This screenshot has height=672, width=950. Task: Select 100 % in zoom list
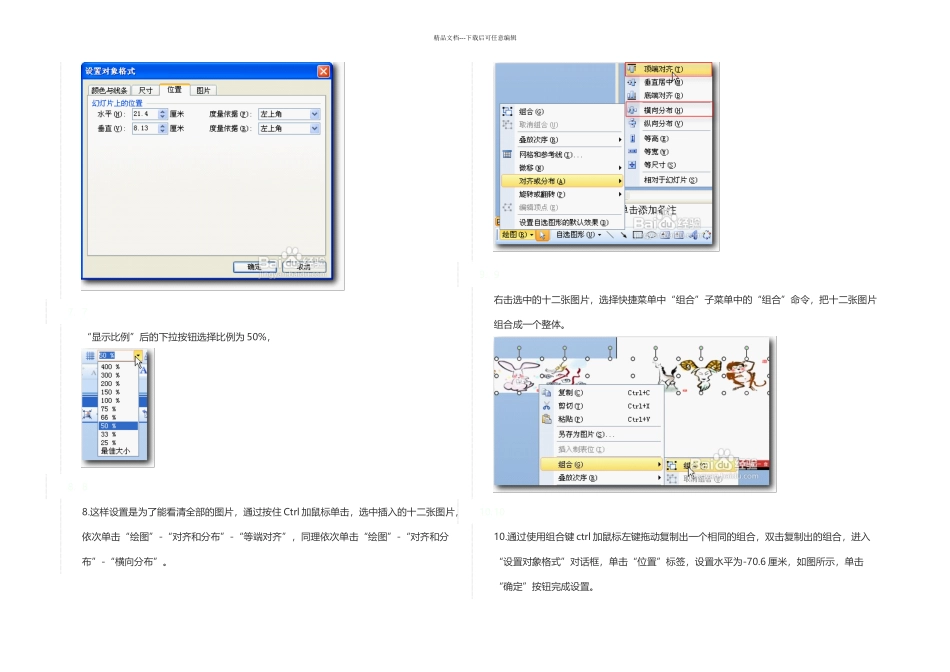coord(118,401)
